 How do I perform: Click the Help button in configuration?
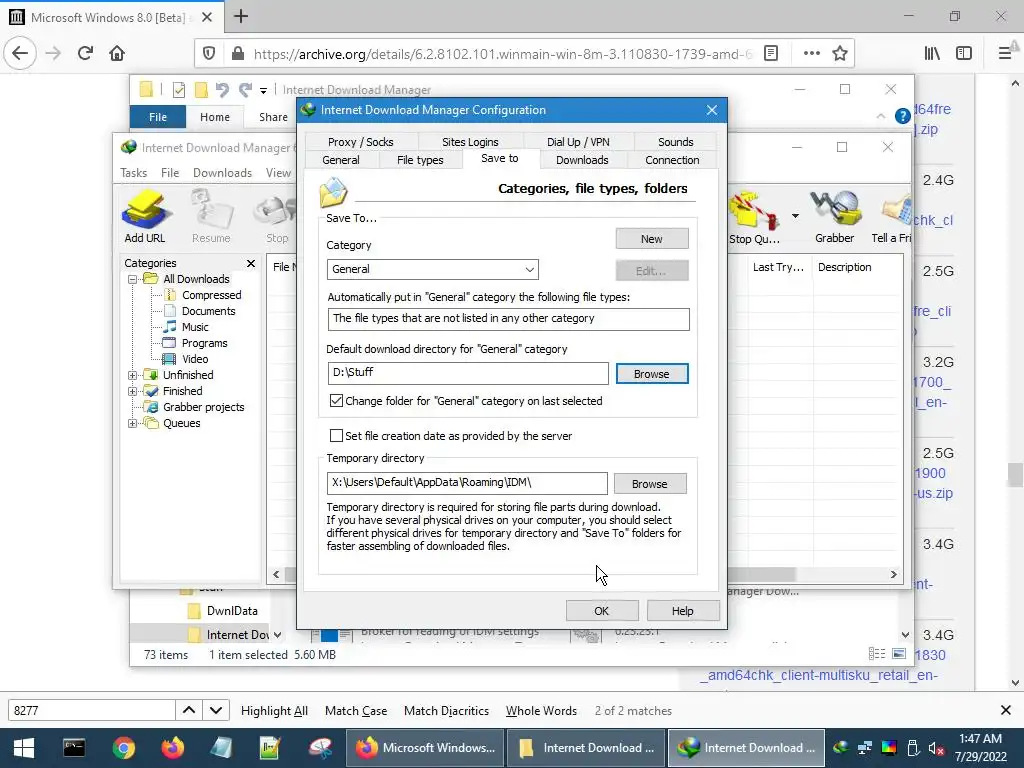click(x=682, y=611)
